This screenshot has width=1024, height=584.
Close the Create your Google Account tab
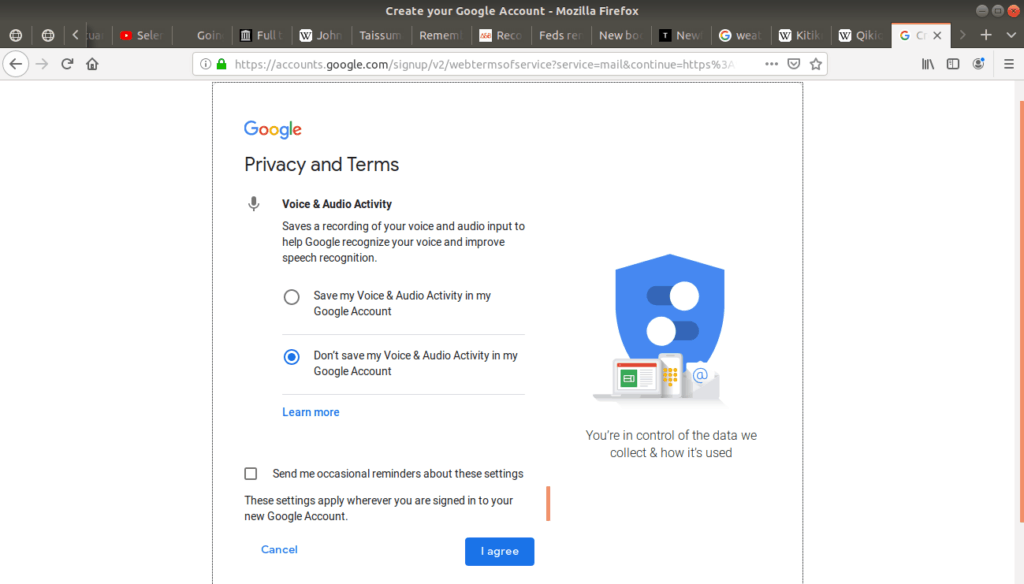click(x=937, y=35)
